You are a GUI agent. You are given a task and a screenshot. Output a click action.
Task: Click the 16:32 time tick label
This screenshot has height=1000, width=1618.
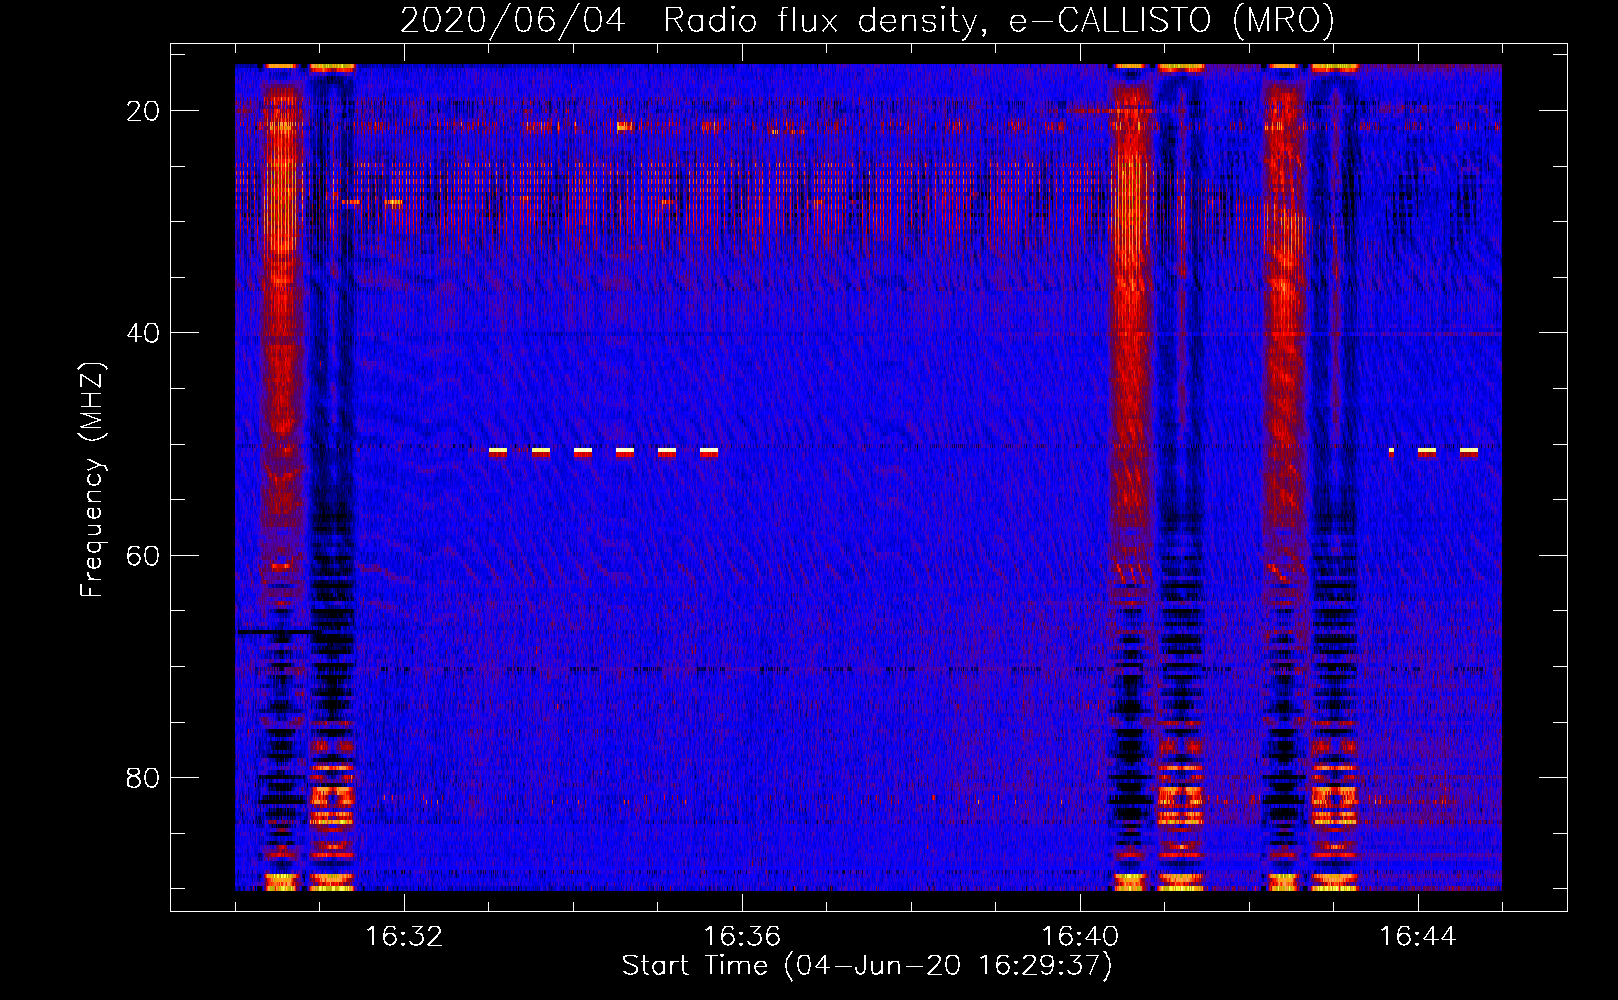pyautogui.click(x=404, y=937)
